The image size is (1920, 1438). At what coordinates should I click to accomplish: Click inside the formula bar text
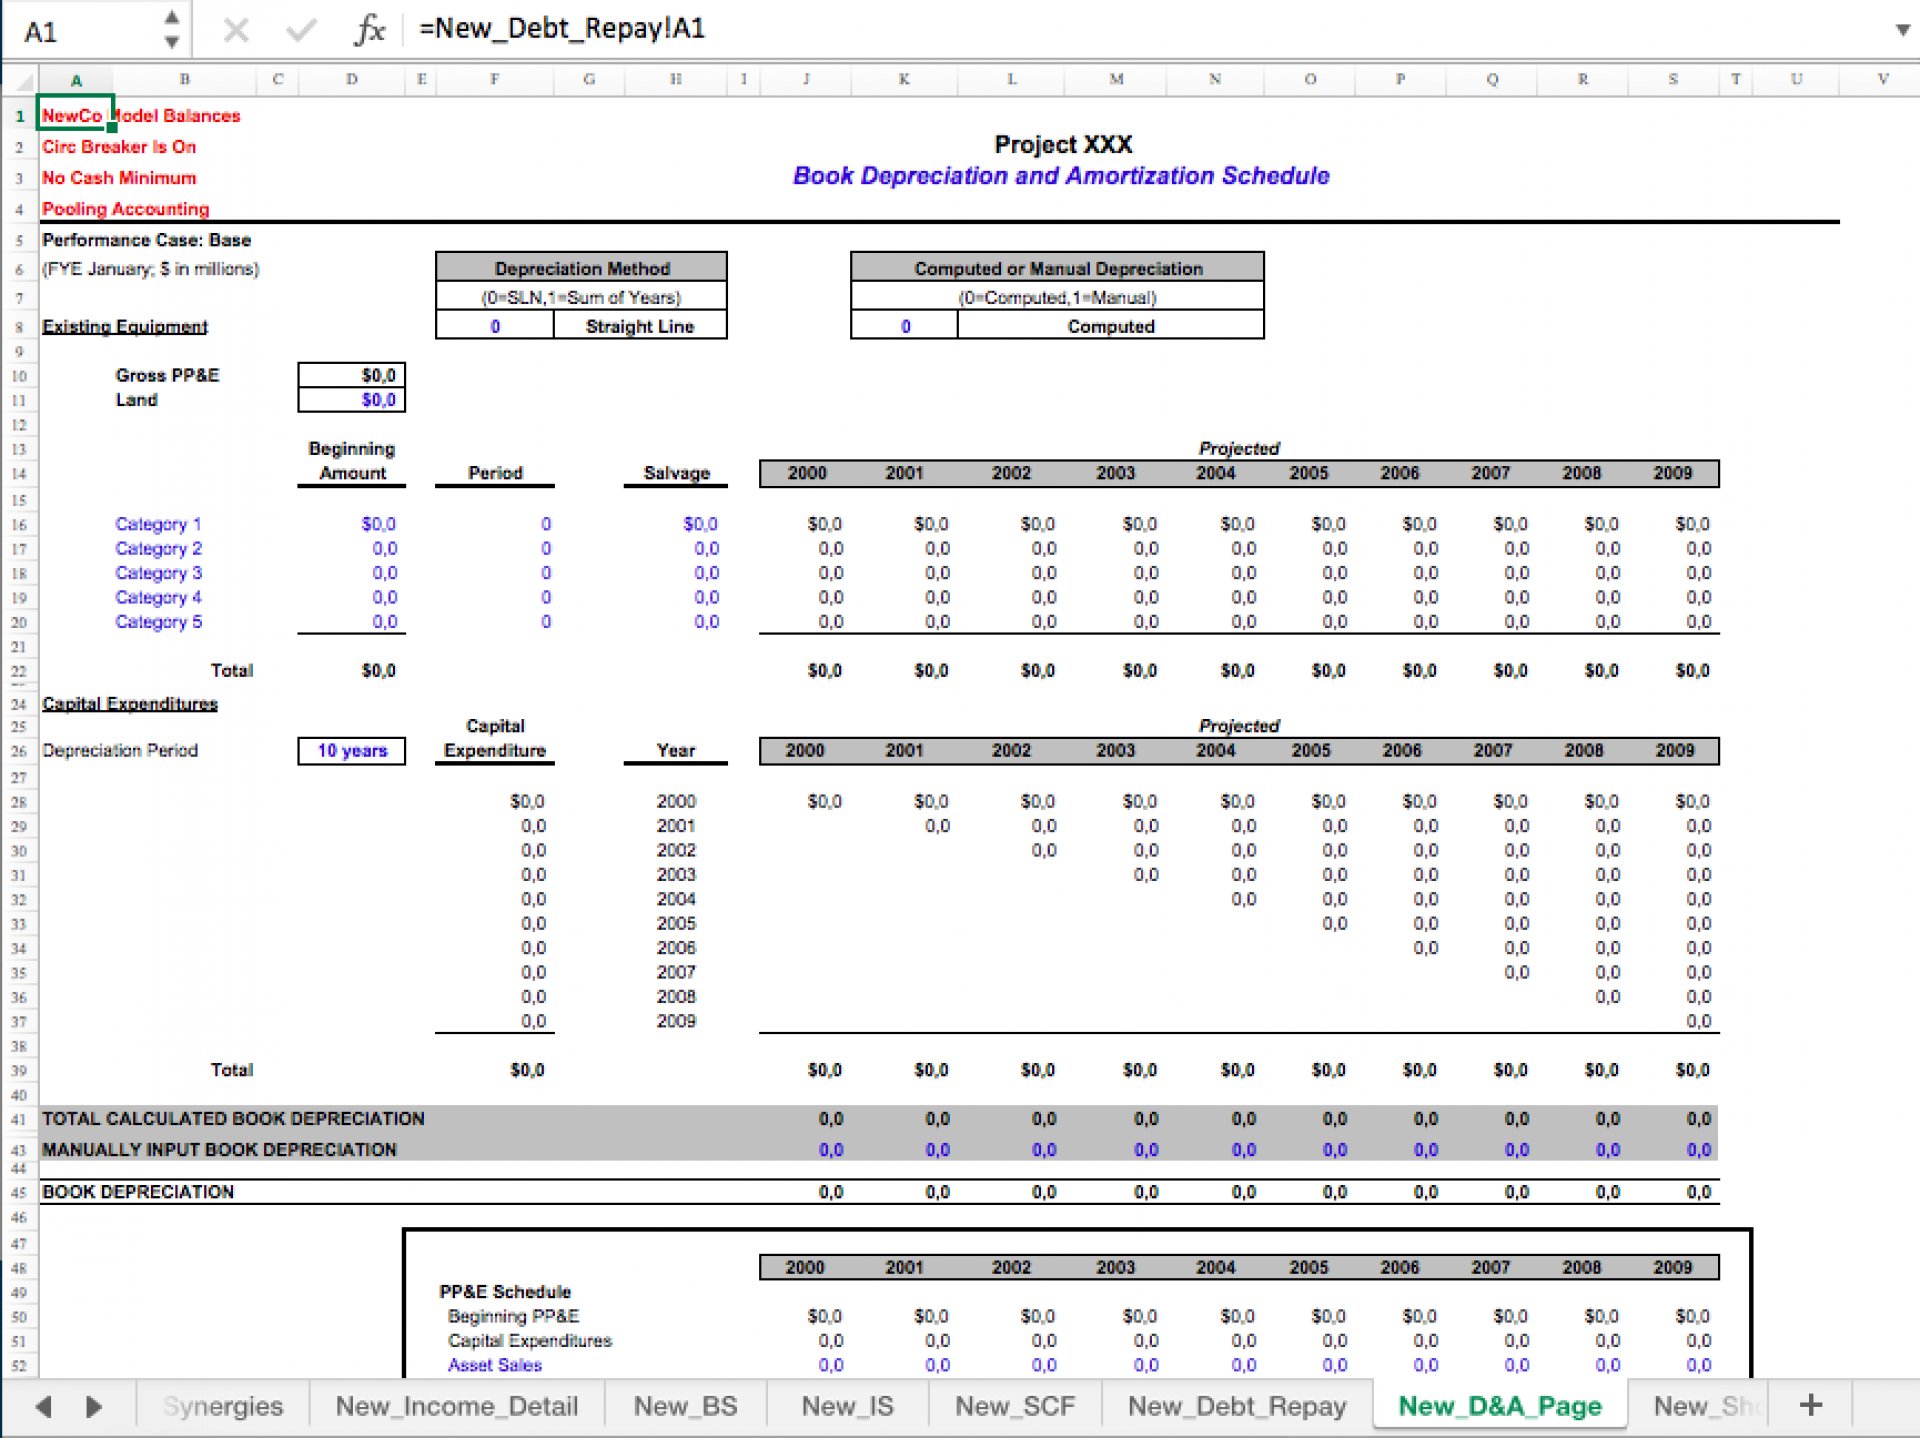[x=561, y=28]
